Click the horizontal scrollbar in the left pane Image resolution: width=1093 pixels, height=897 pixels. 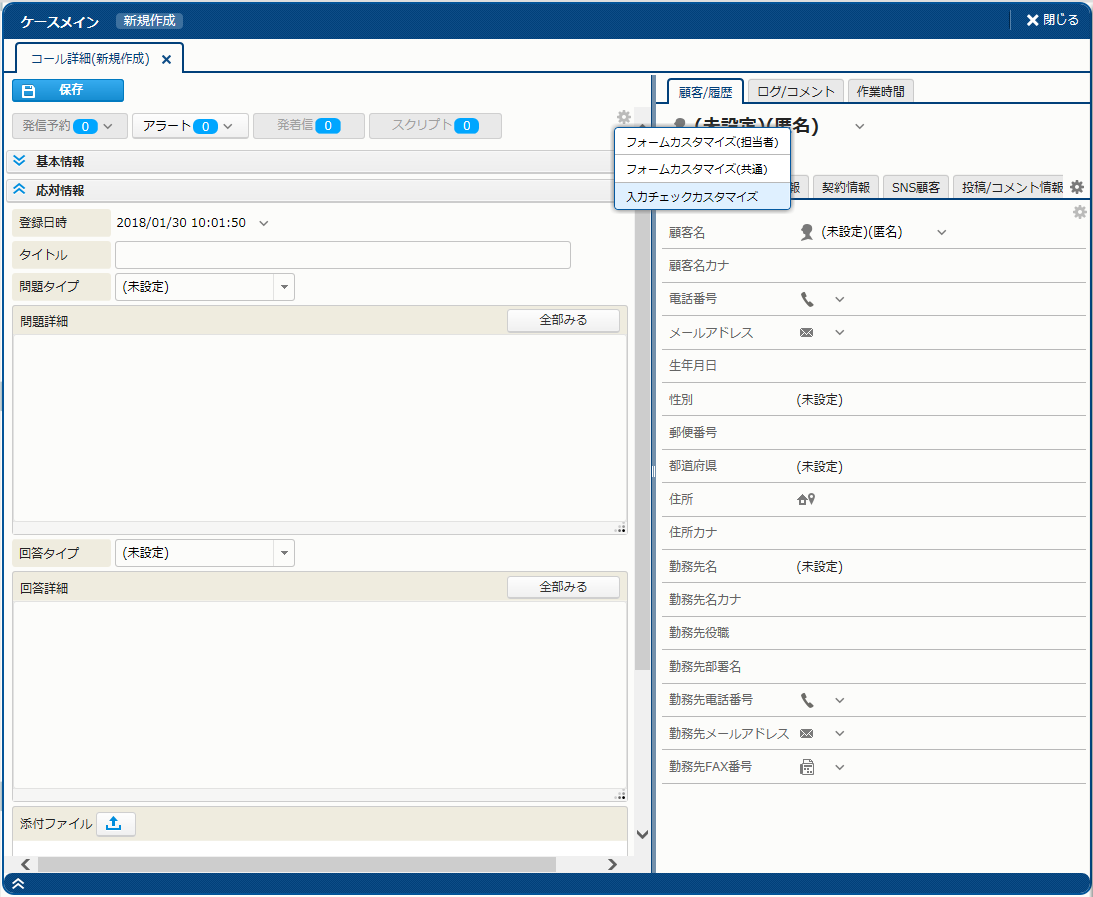point(296,864)
